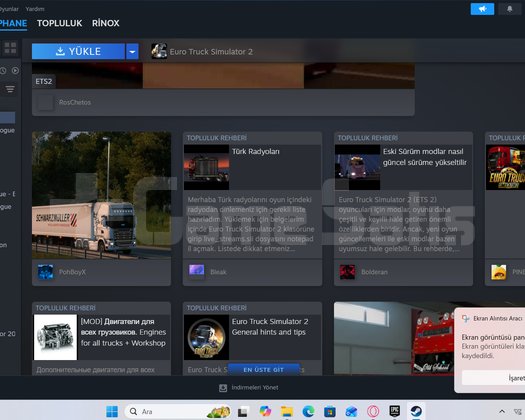
Task: Open Epic Games Launcher from taskbar
Action: coord(395,411)
